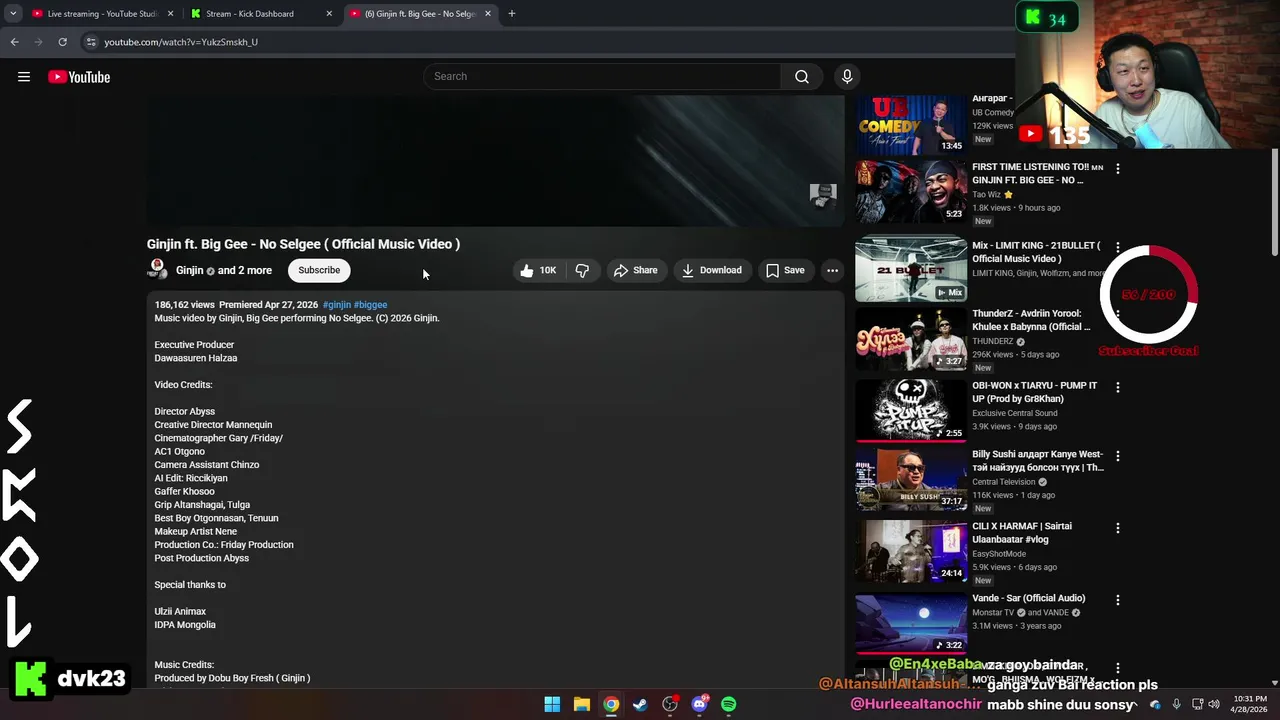Open UB Comedy video thumbnail 13:45

tap(911, 123)
